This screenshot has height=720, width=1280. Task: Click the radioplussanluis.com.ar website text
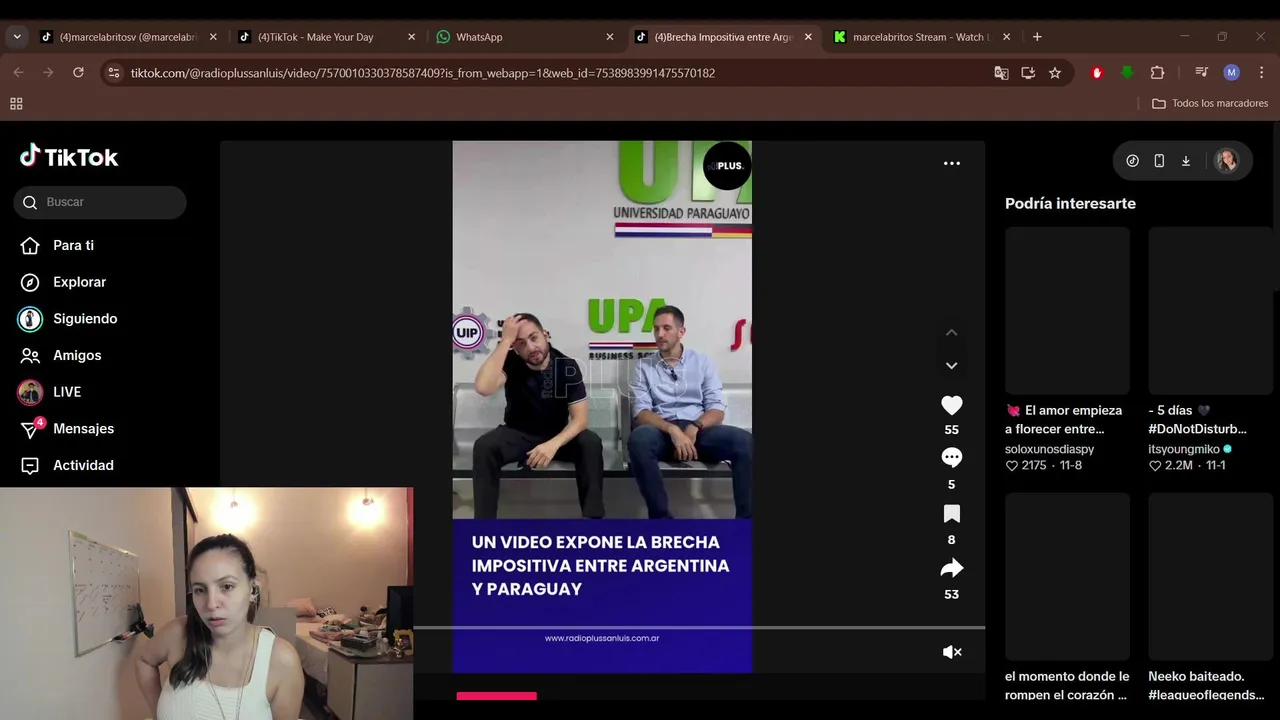pos(602,638)
